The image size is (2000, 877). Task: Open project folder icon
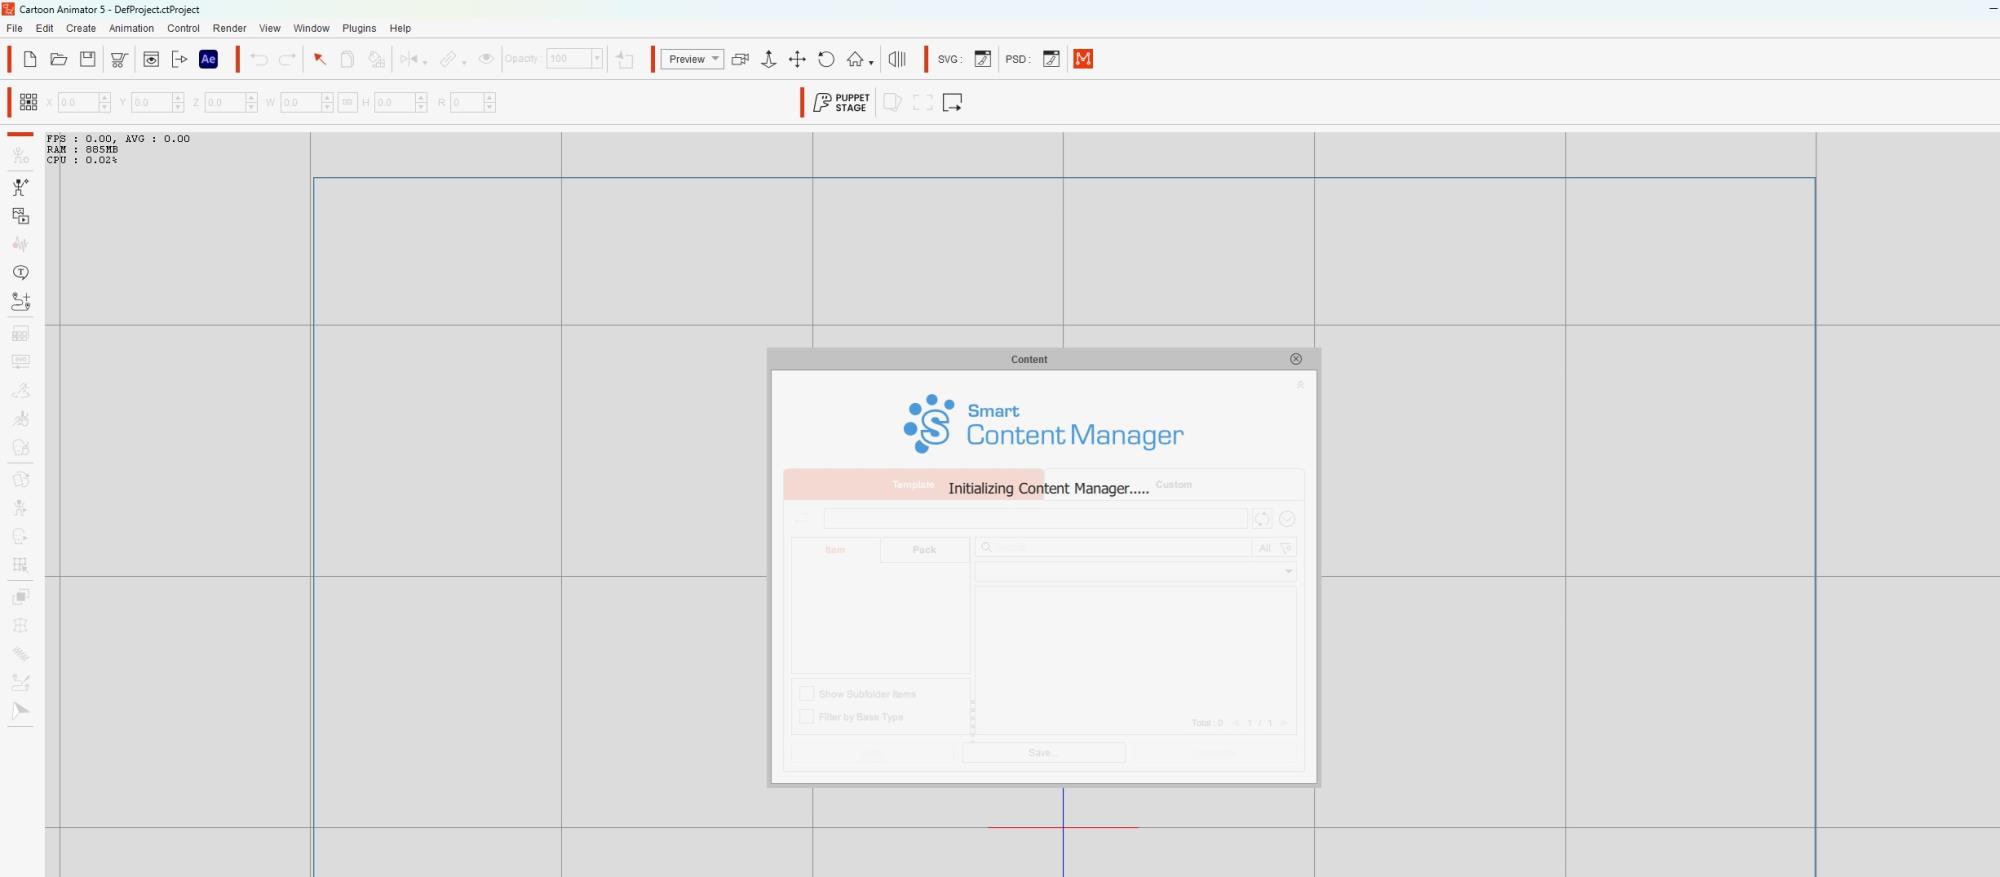click(x=59, y=59)
